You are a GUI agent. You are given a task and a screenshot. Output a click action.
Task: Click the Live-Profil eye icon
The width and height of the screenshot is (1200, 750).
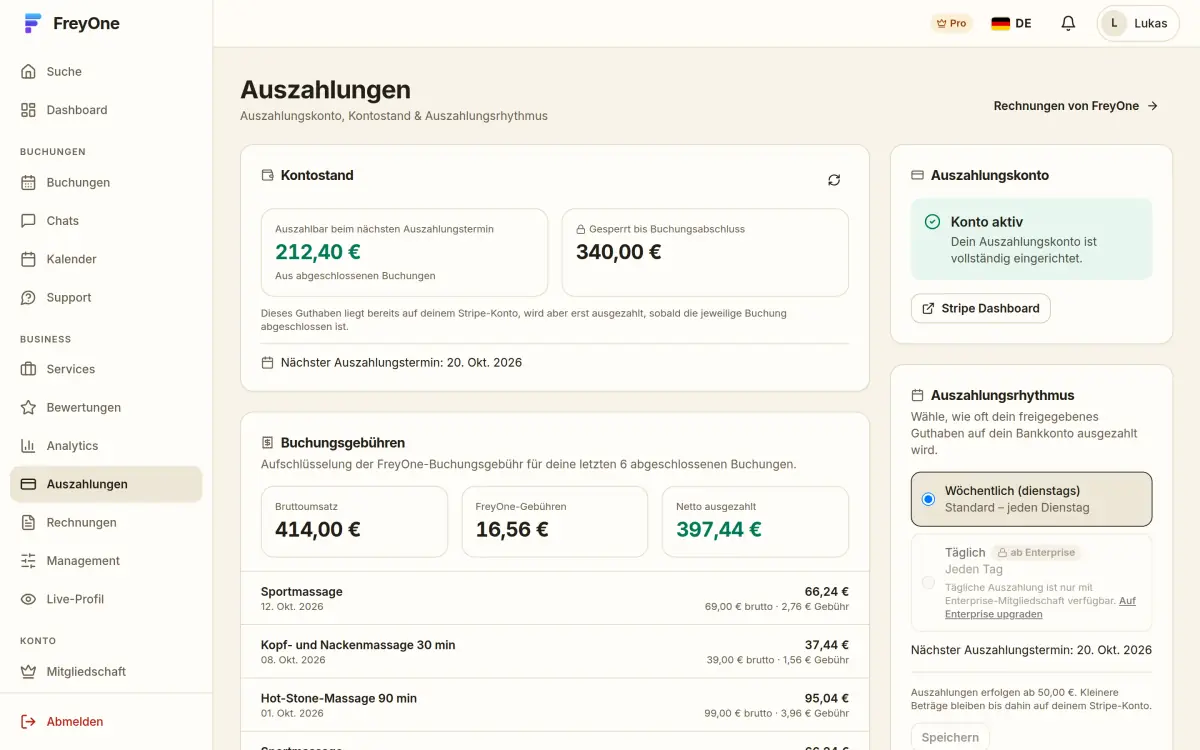coord(28,599)
